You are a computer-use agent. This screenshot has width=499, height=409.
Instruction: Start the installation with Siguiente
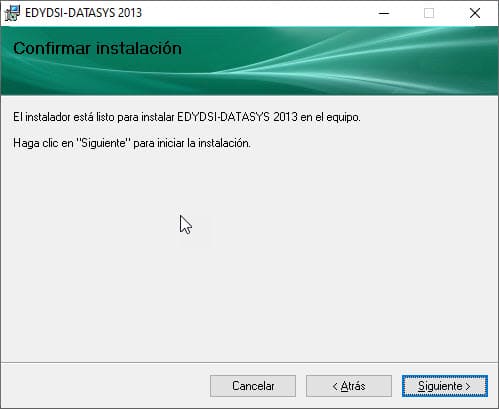pos(445,386)
